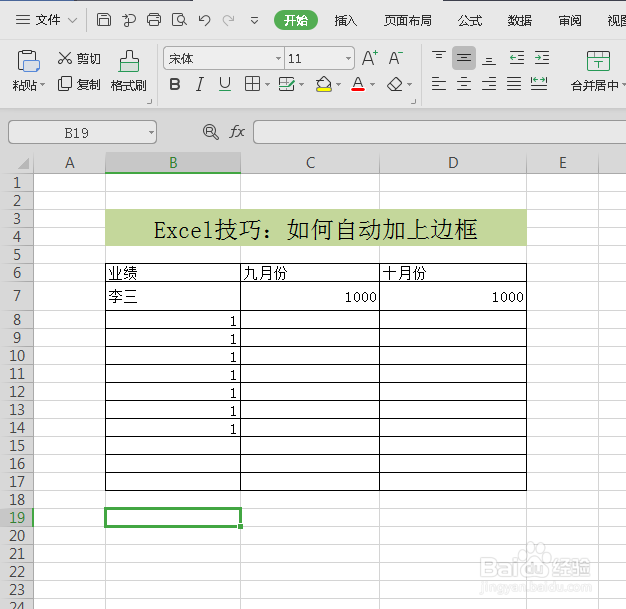Select the cell labeled 九月份
This screenshot has height=609, width=626.
click(310, 273)
